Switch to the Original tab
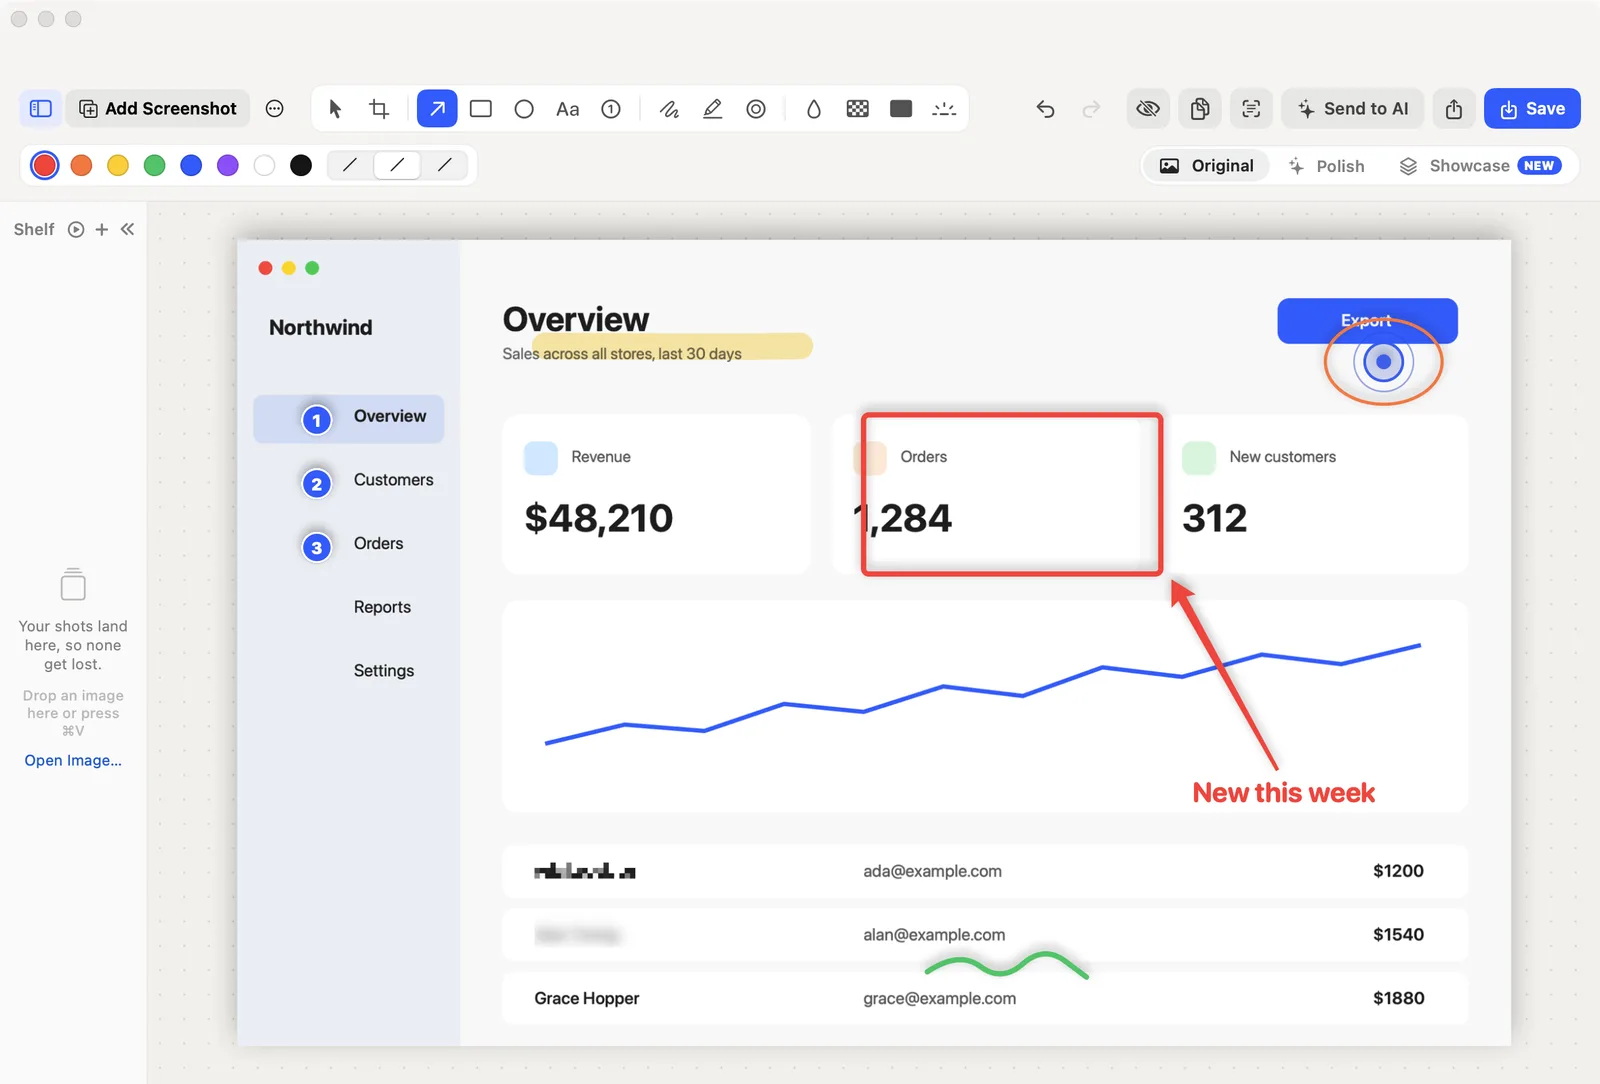1600x1084 pixels. click(x=1206, y=166)
